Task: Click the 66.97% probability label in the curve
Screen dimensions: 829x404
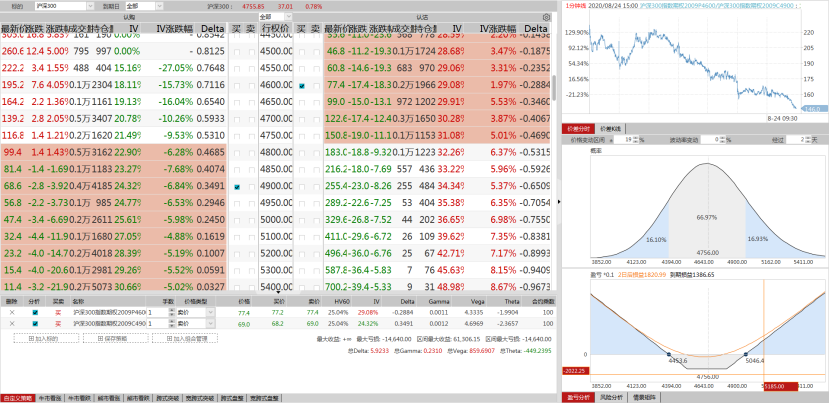Action: click(708, 217)
